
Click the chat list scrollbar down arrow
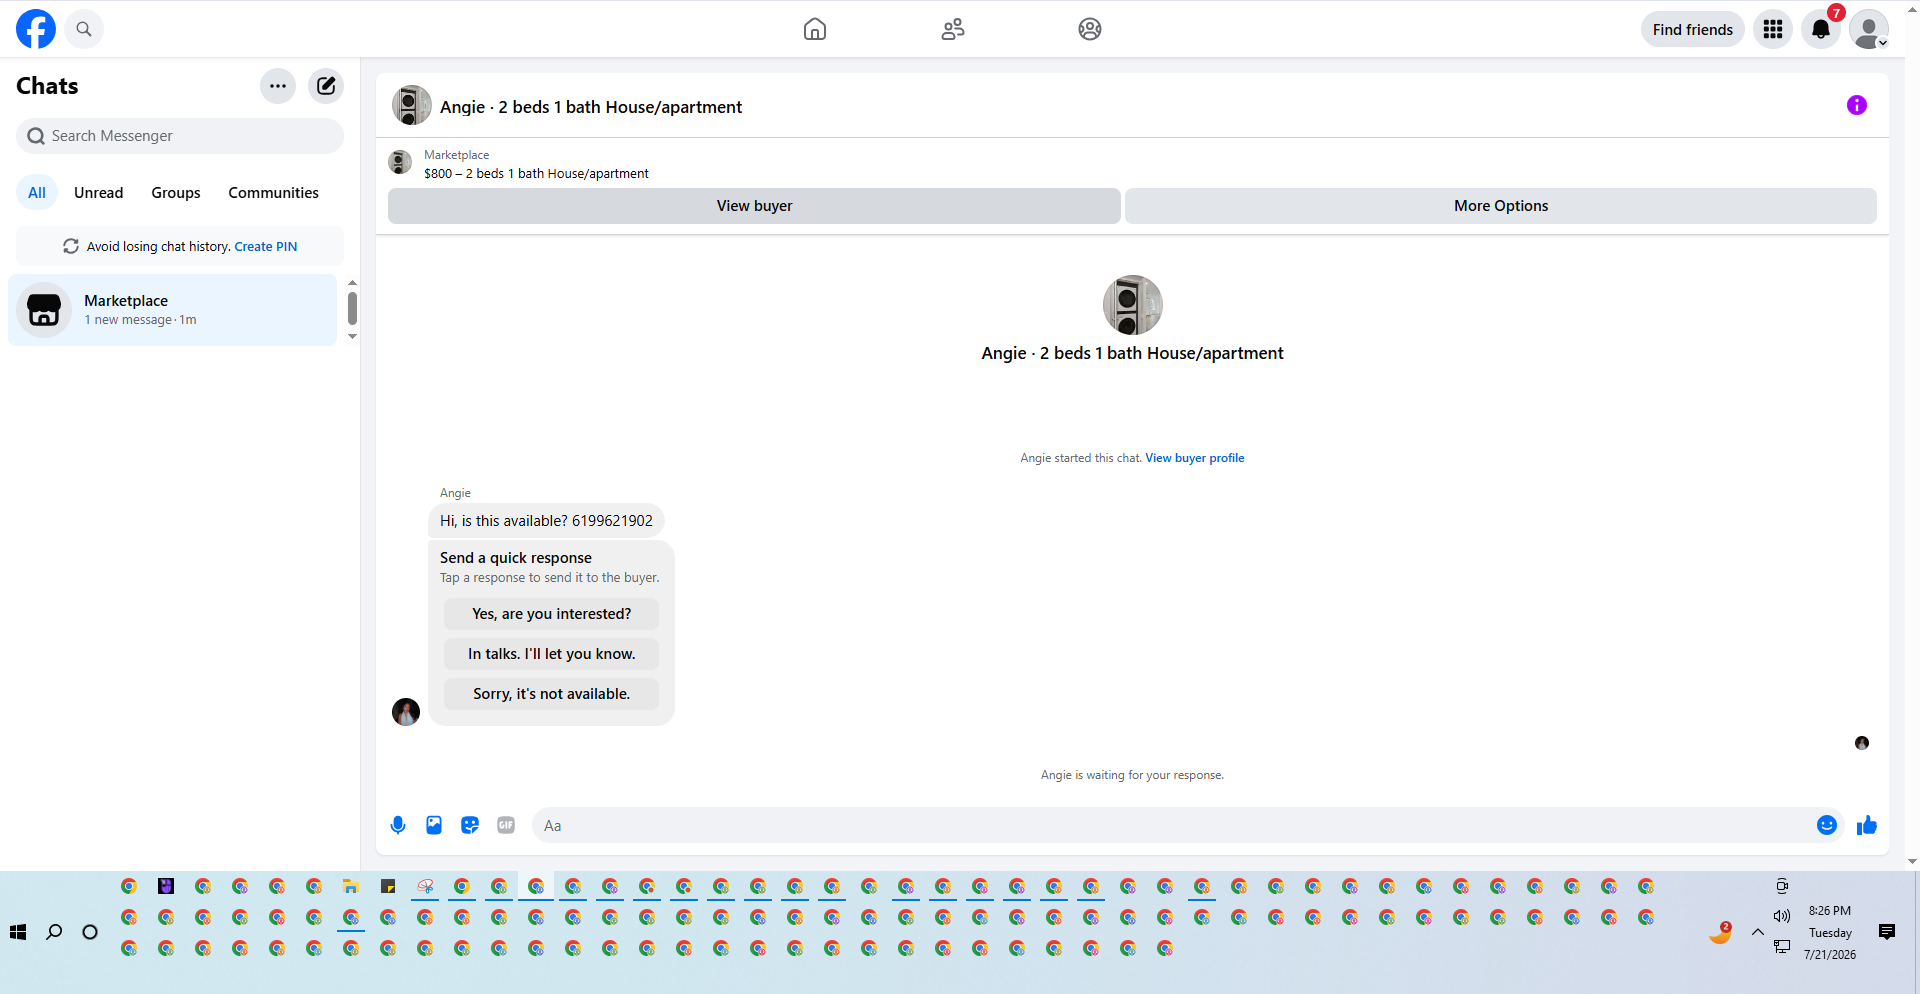click(x=352, y=337)
